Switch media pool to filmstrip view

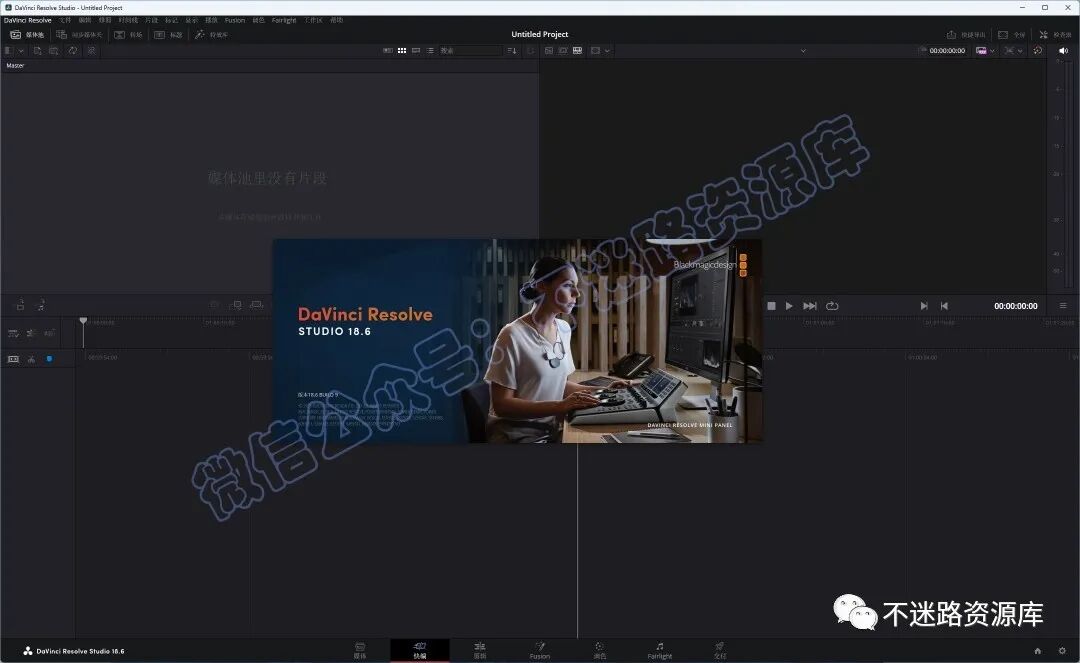click(416, 51)
